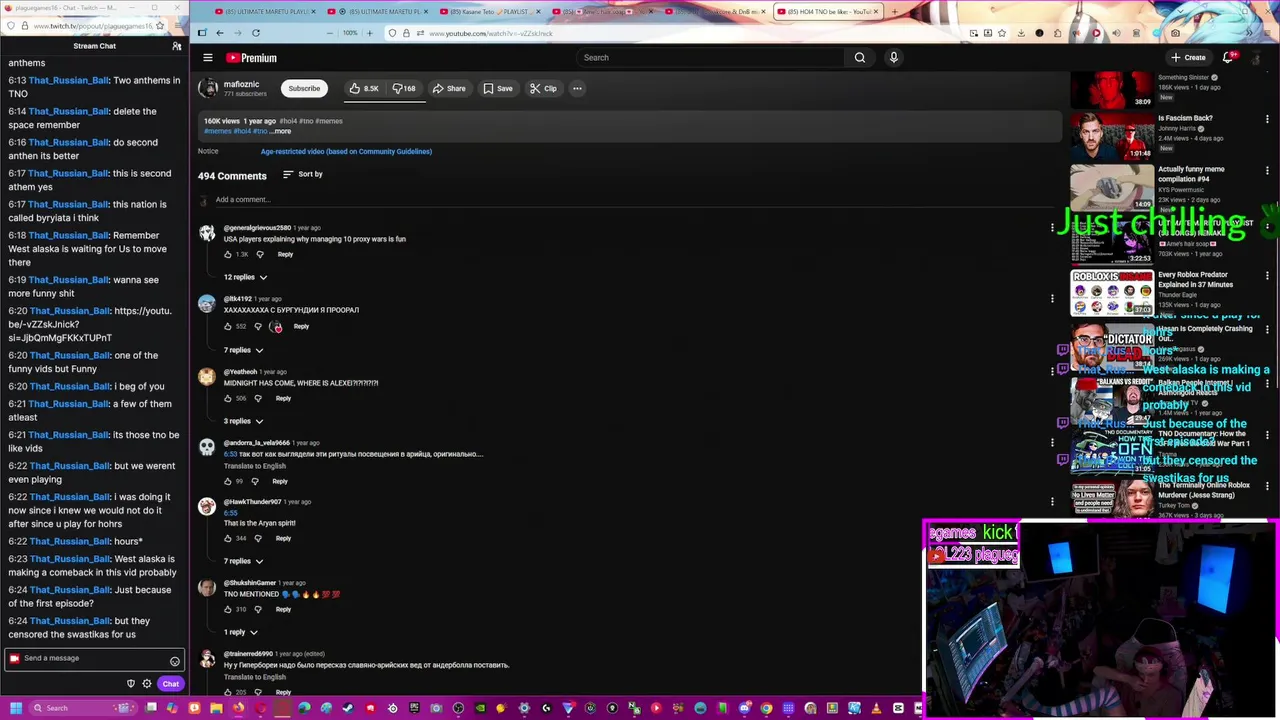Save the video to a playlist
Screen dimensions: 1280x720
coord(498,88)
